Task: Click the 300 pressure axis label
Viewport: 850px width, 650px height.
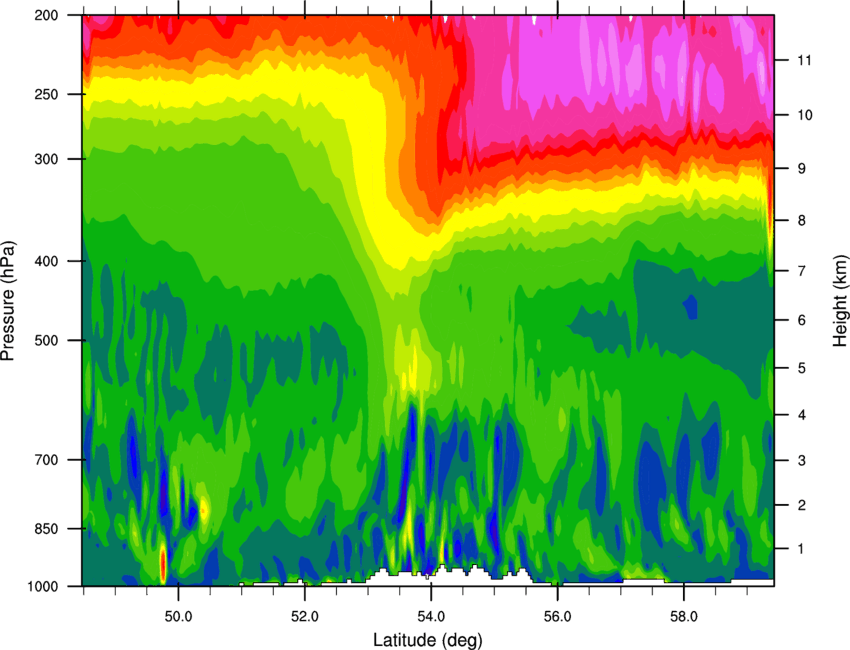Action: tap(48, 159)
